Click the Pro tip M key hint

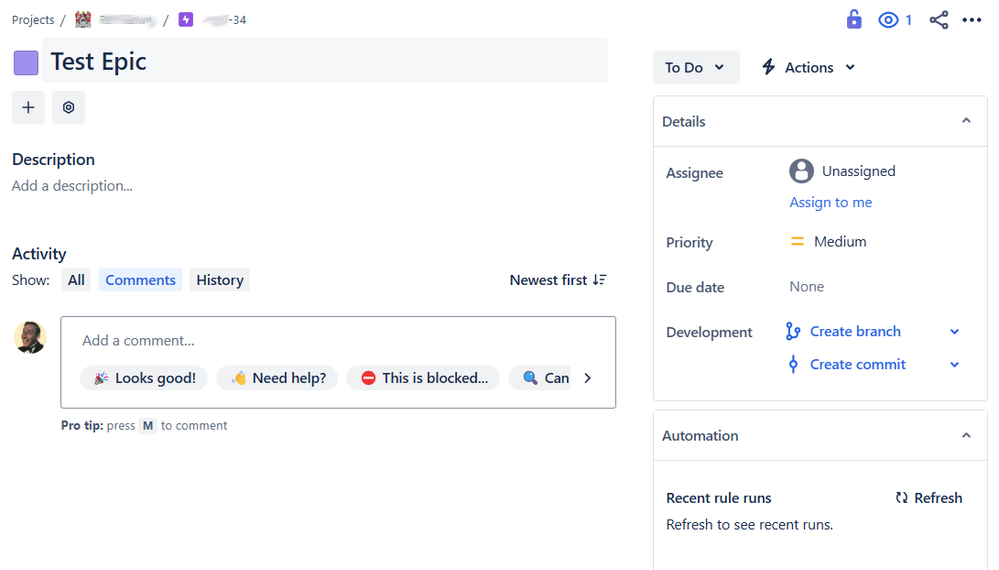point(148,426)
